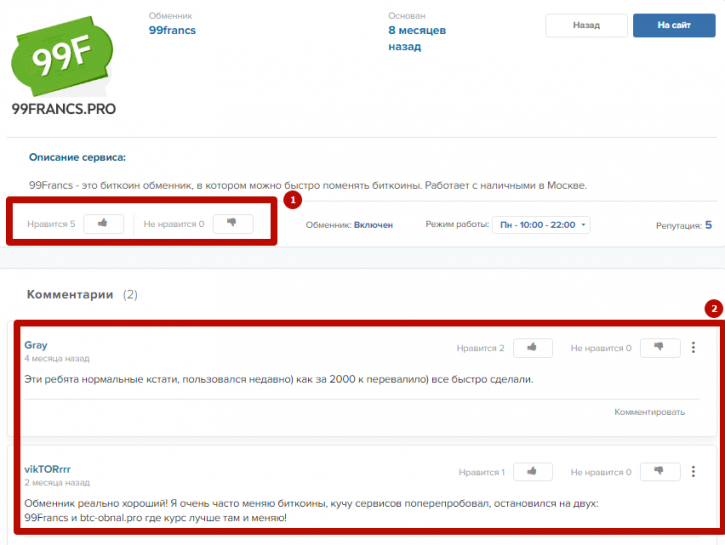The height and width of the screenshot is (545, 725).
Task: Like the 99francs service with thumbs up
Action: tap(103, 224)
